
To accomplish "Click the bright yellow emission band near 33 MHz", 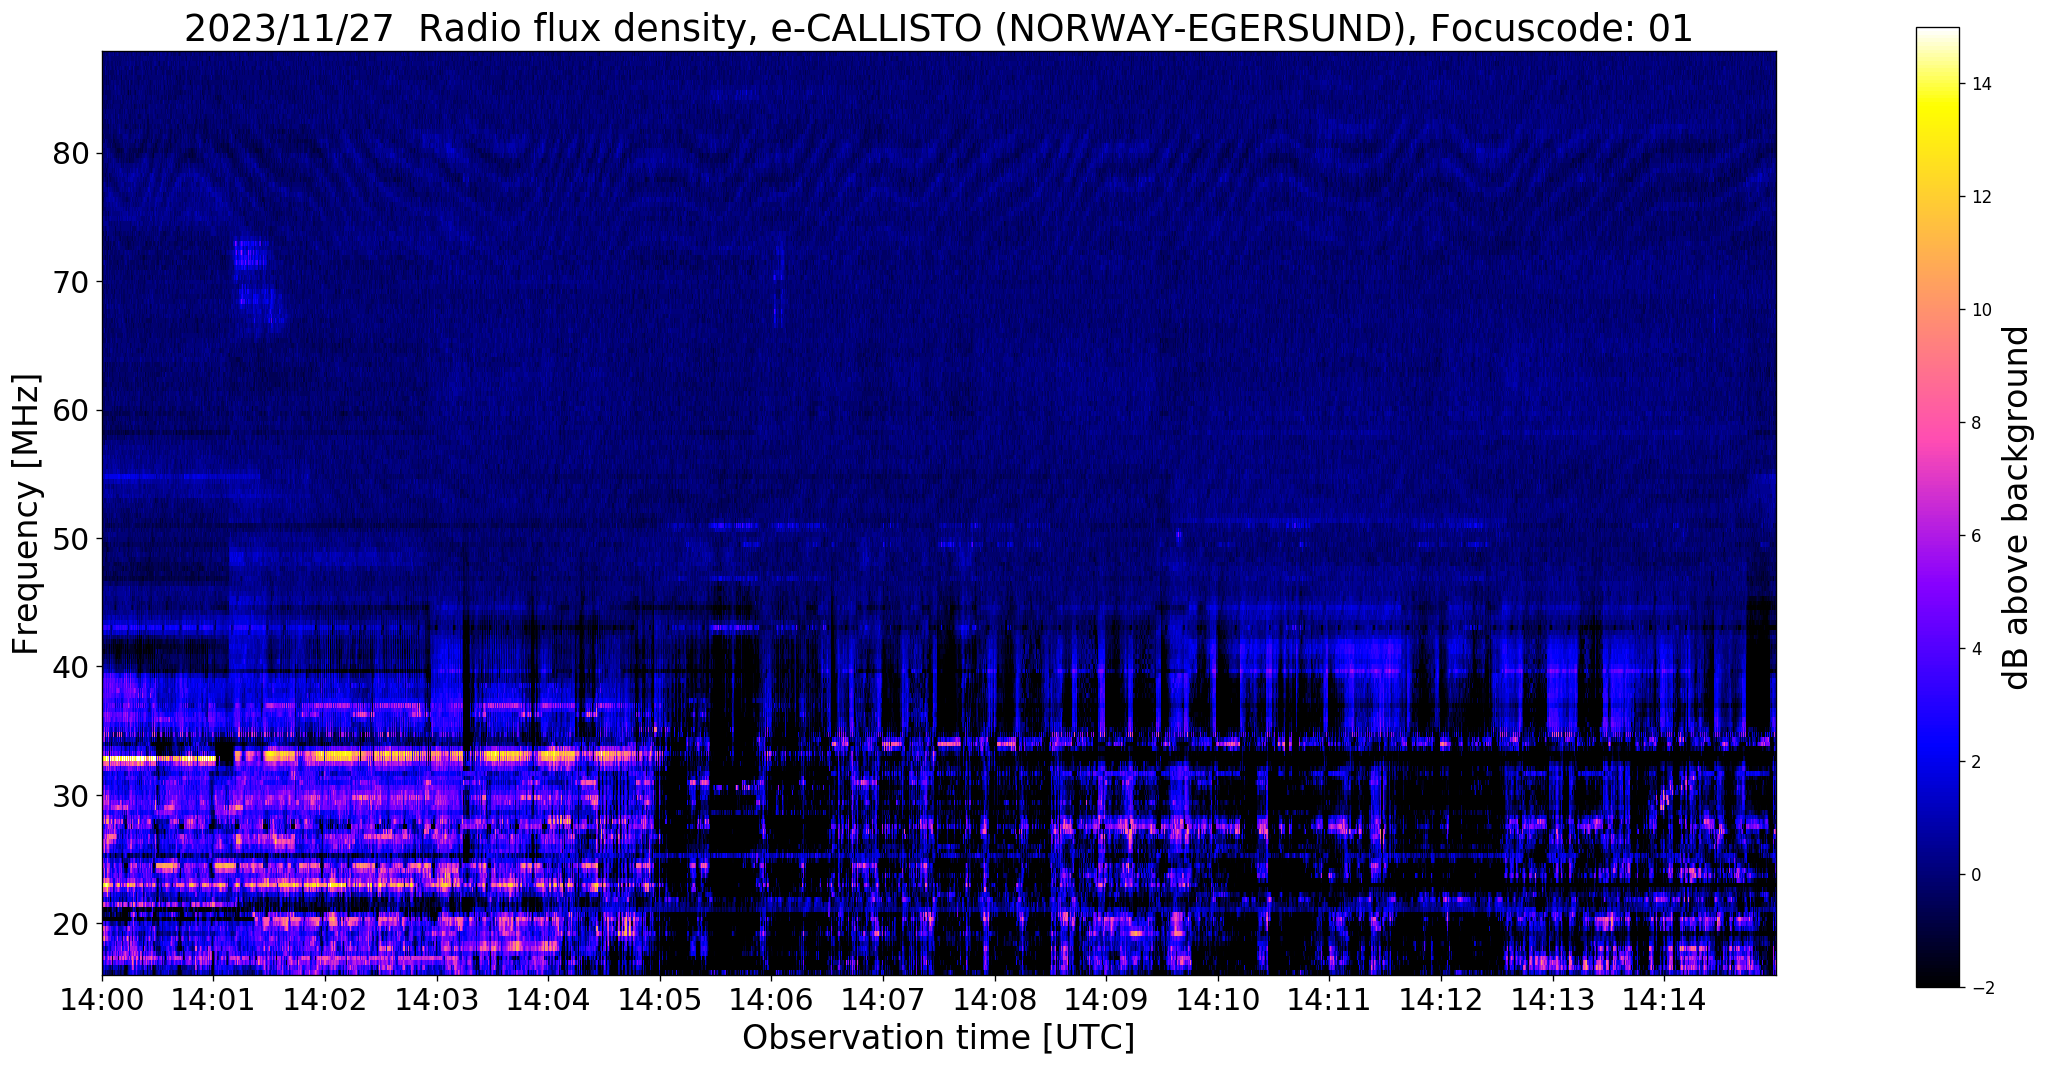I will coord(380,756).
